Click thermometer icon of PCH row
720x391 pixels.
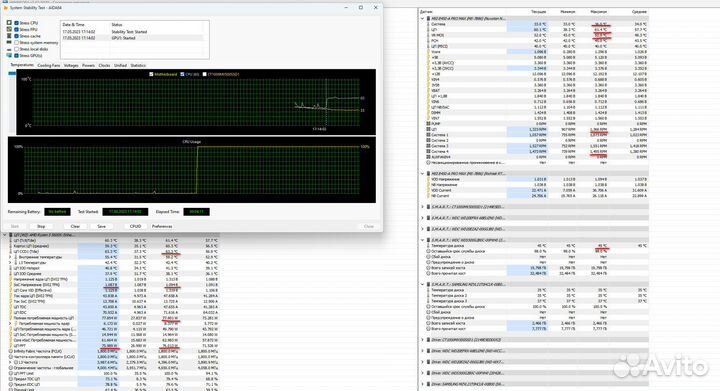coord(428,40)
